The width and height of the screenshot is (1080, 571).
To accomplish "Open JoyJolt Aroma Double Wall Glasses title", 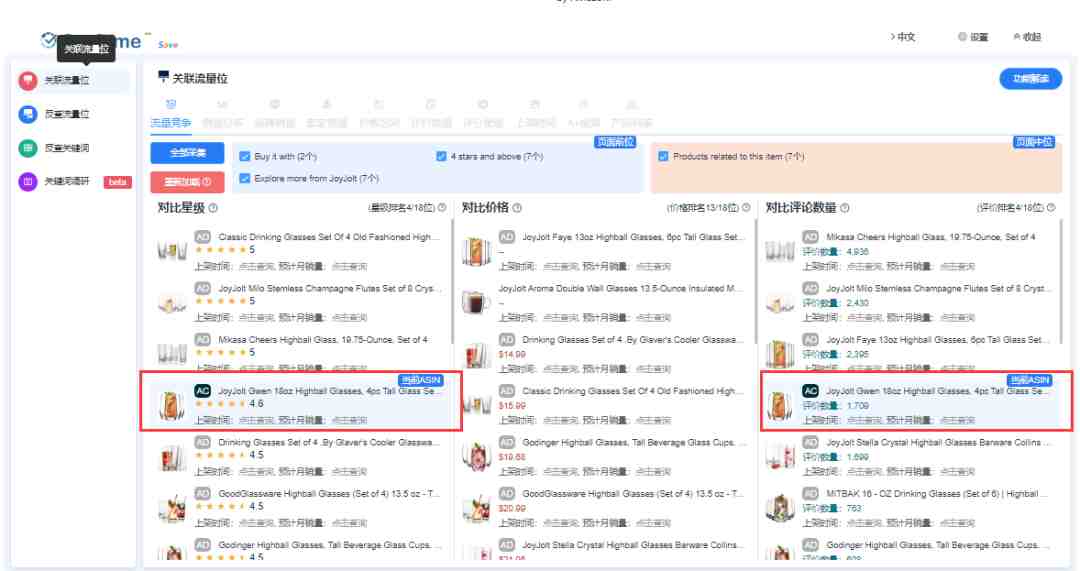I will [621, 289].
